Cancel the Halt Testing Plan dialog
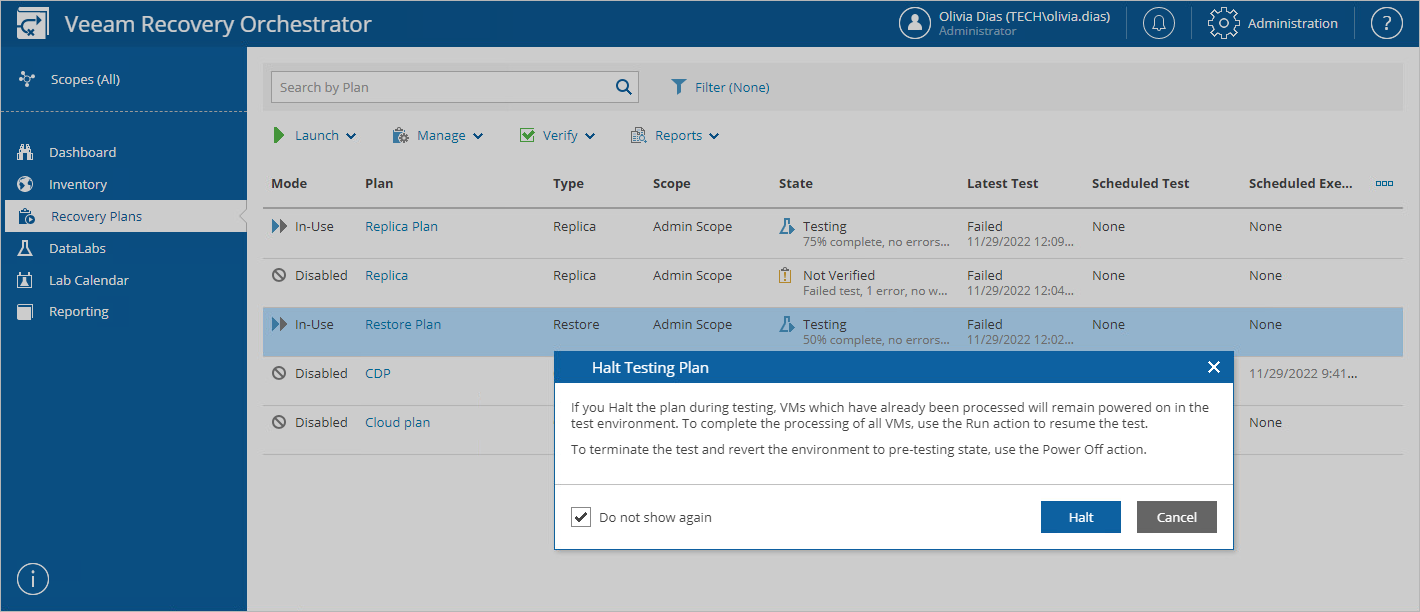This screenshot has width=1420, height=612. click(1176, 517)
